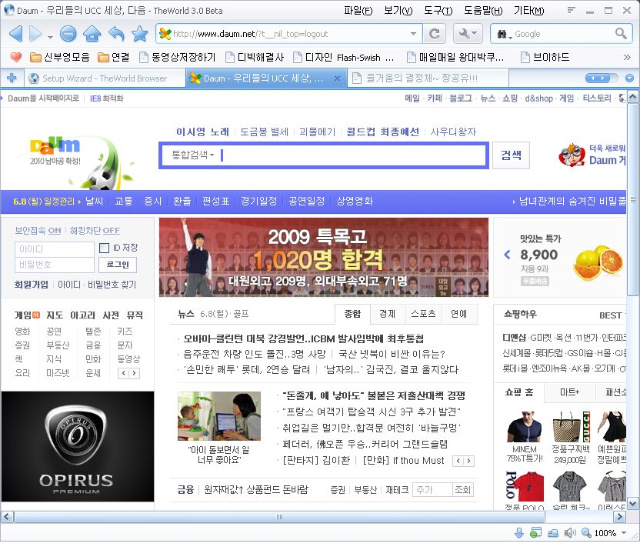This screenshot has width=640, height=542.
Task: Open 통합검색 search type dropdown
Action: [193, 155]
